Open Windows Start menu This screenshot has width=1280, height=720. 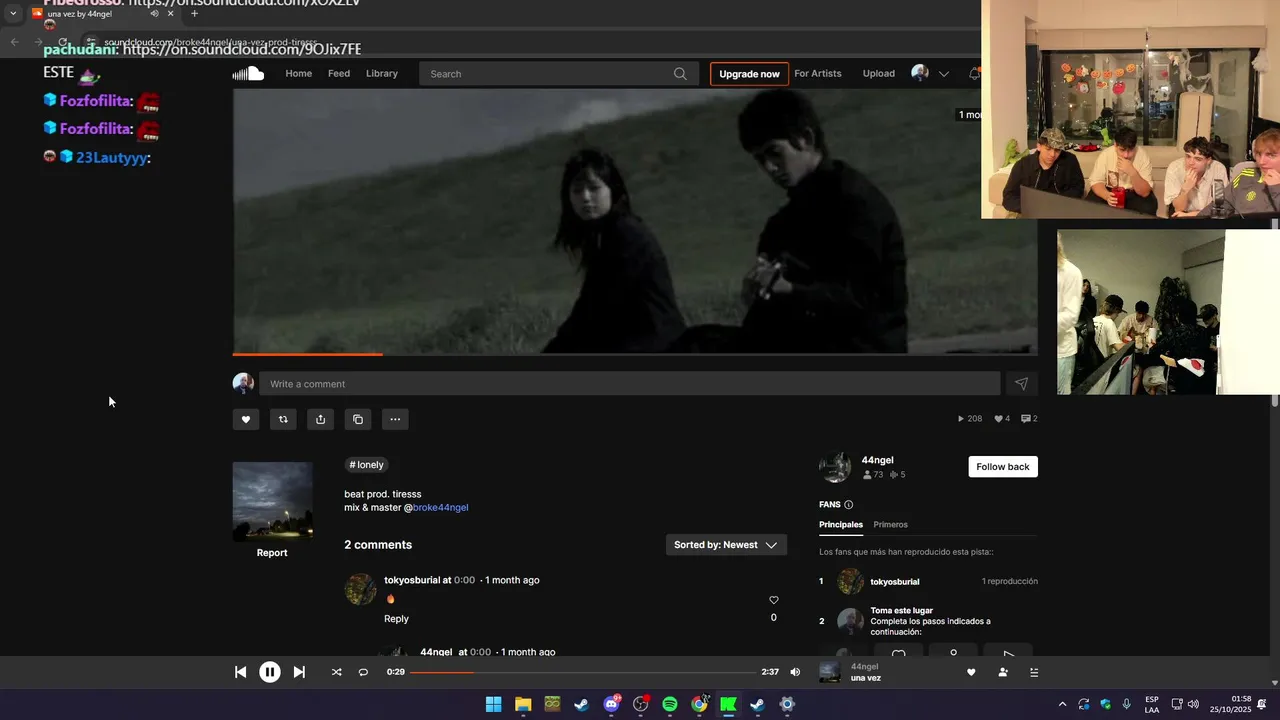tap(493, 704)
